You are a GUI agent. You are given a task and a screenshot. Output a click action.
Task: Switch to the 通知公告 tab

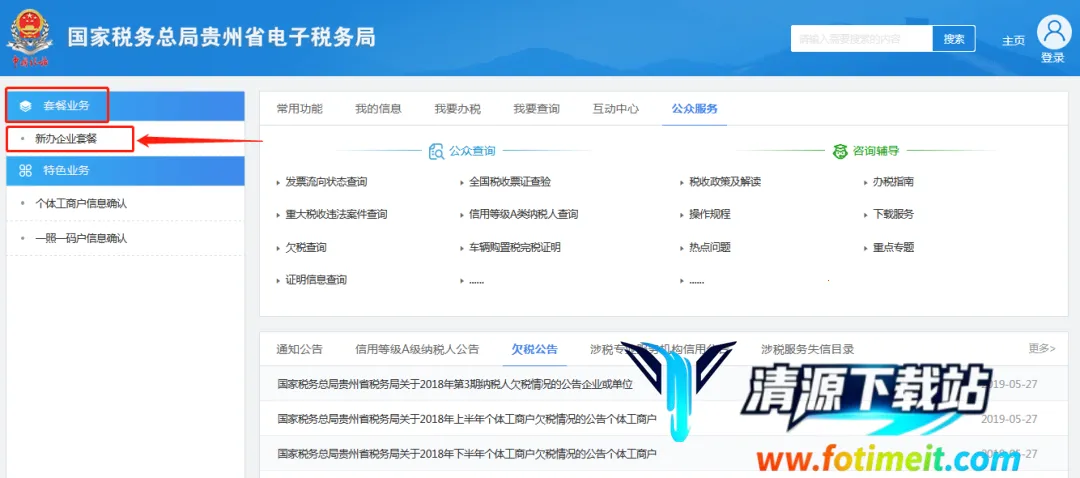click(300, 349)
